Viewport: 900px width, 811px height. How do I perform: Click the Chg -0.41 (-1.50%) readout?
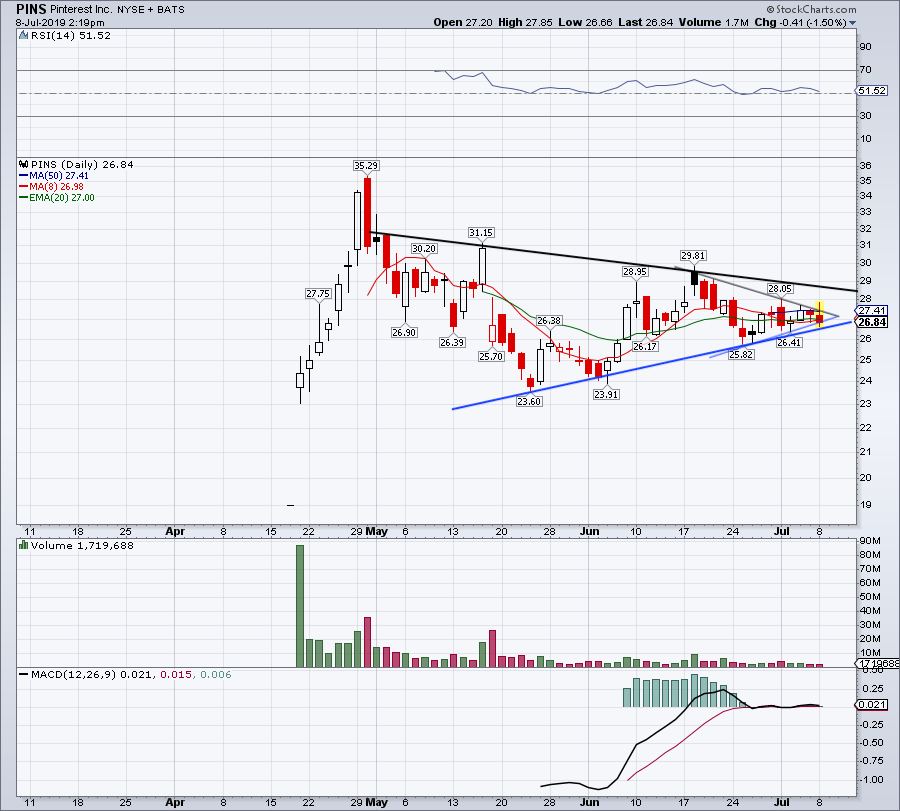[790, 24]
